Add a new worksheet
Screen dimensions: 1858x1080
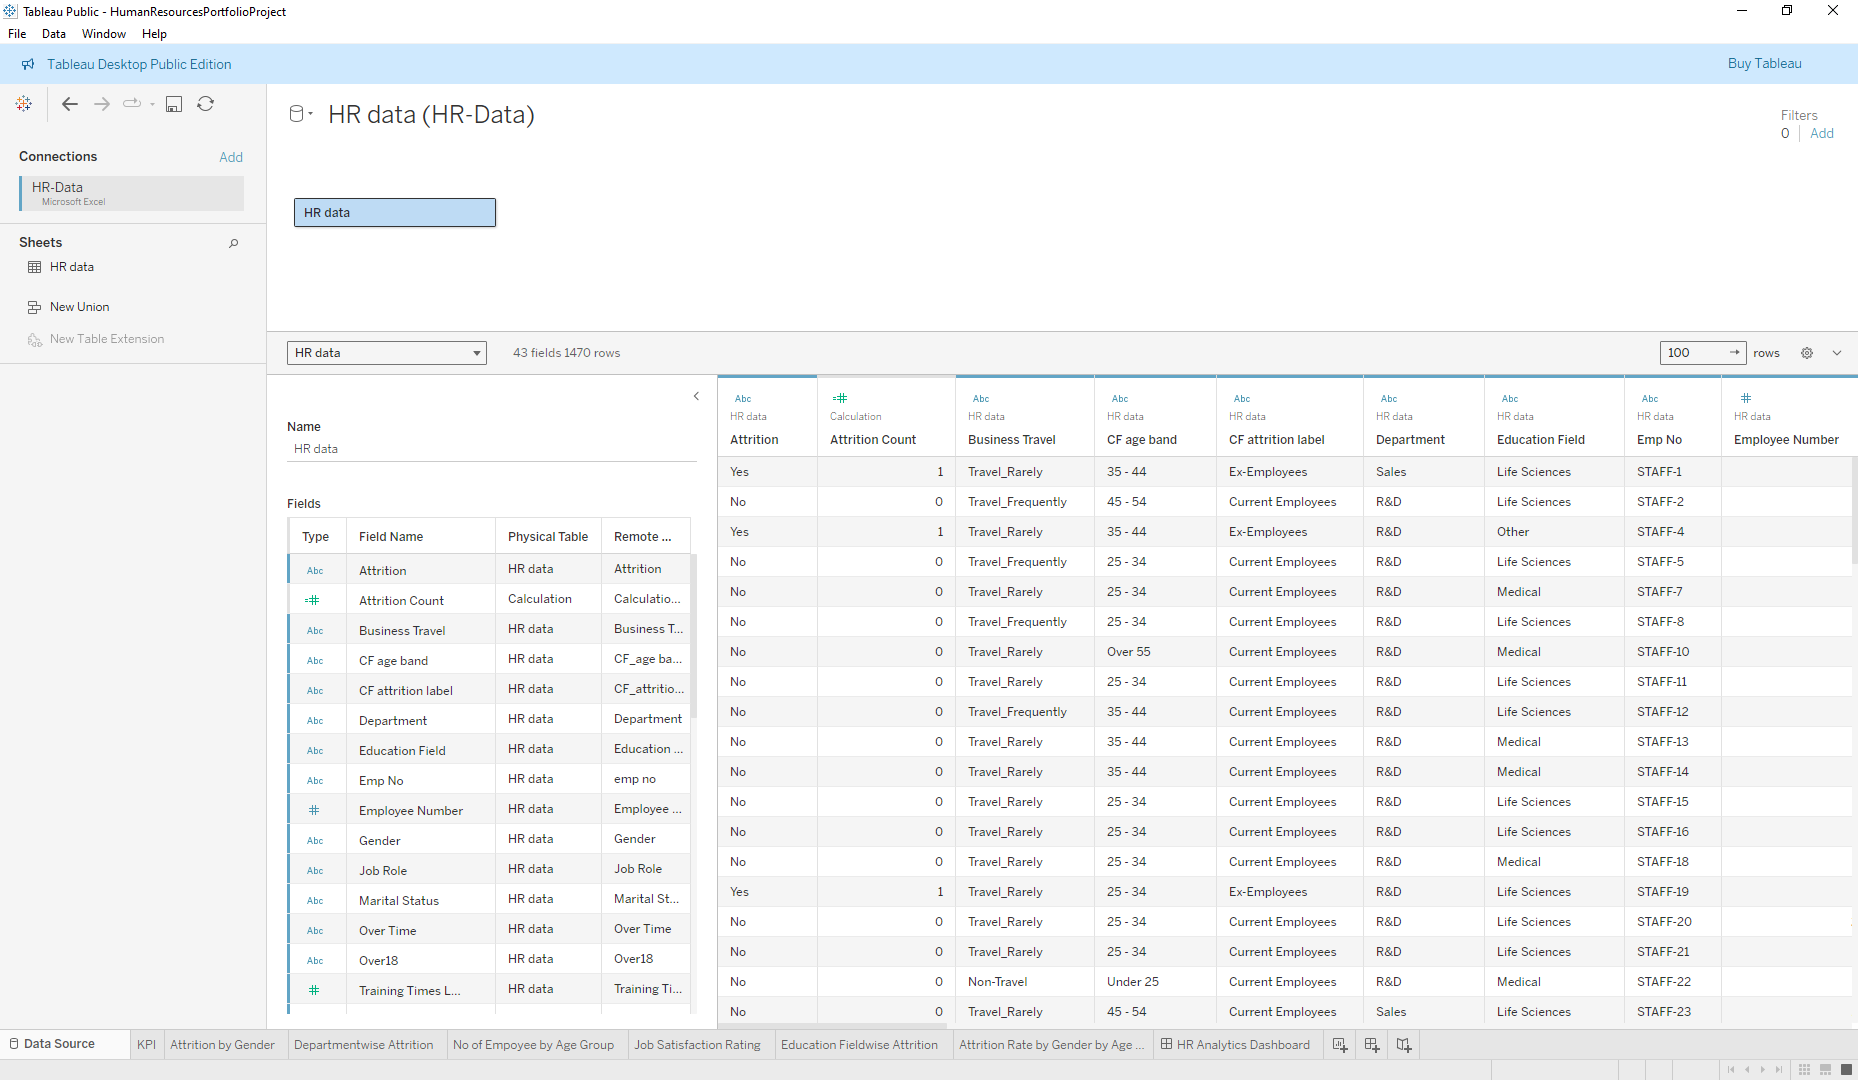click(1340, 1045)
